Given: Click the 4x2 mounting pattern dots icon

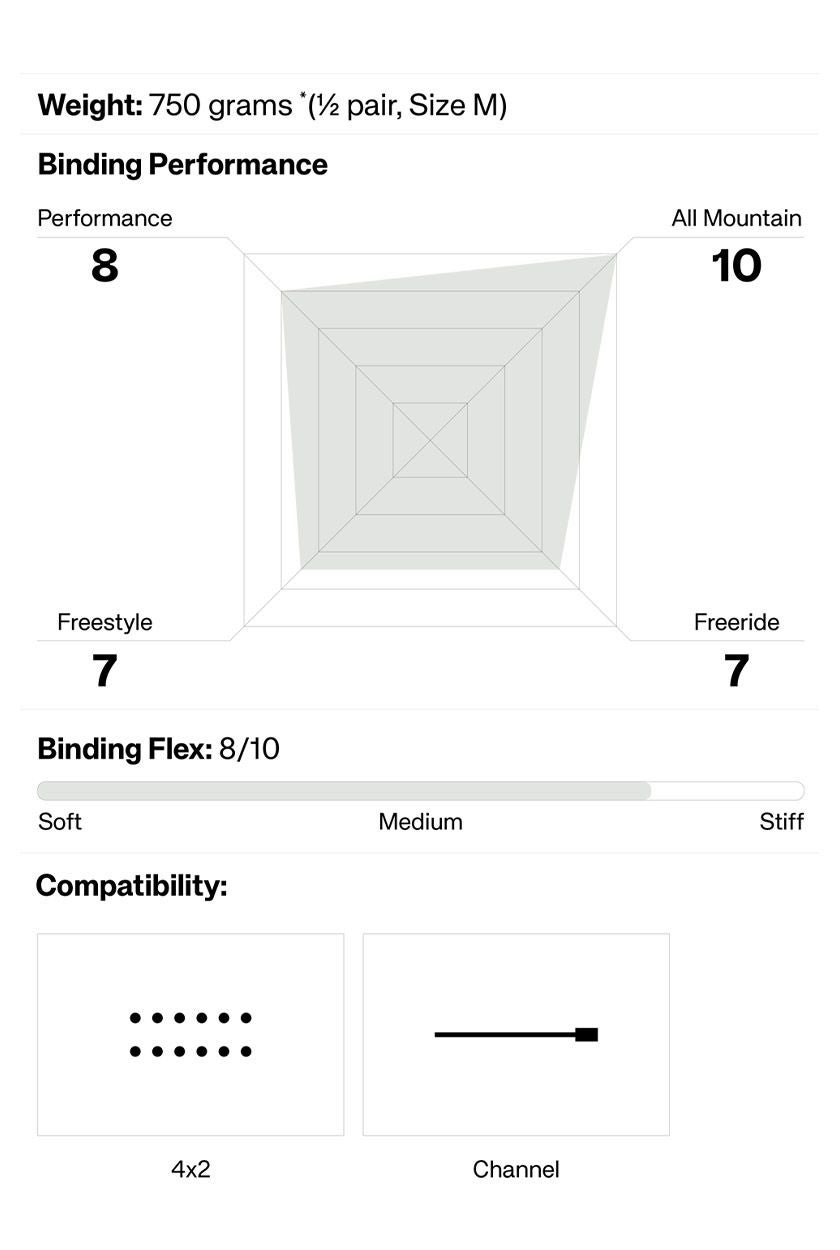Looking at the screenshot, I should click(x=190, y=1034).
